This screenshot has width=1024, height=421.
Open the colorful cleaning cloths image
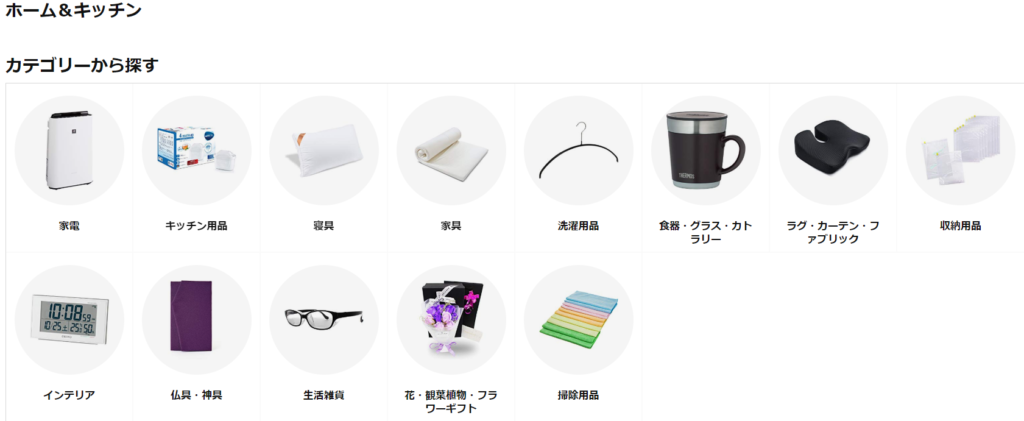pos(579,319)
